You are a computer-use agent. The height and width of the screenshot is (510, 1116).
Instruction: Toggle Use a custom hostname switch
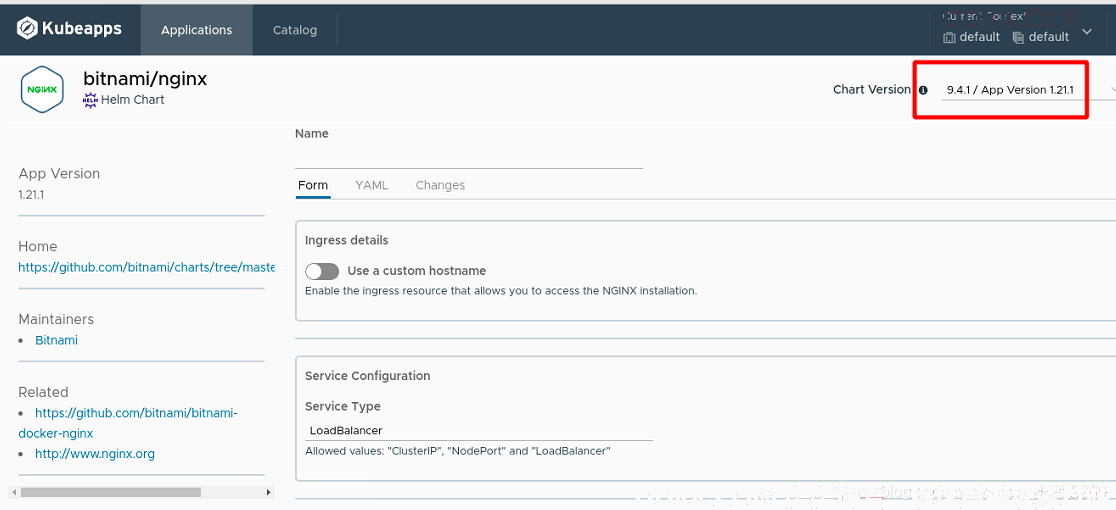[322, 271]
